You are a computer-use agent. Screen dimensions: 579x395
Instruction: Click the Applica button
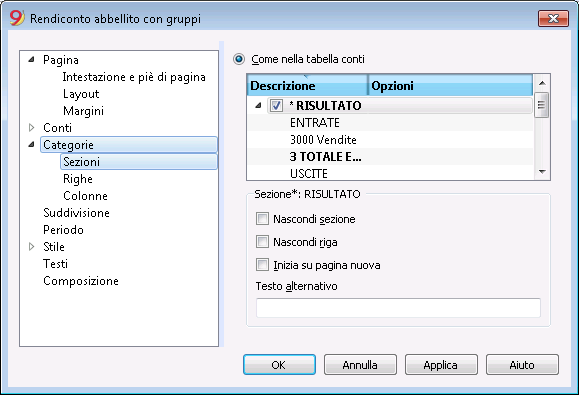tap(441, 365)
